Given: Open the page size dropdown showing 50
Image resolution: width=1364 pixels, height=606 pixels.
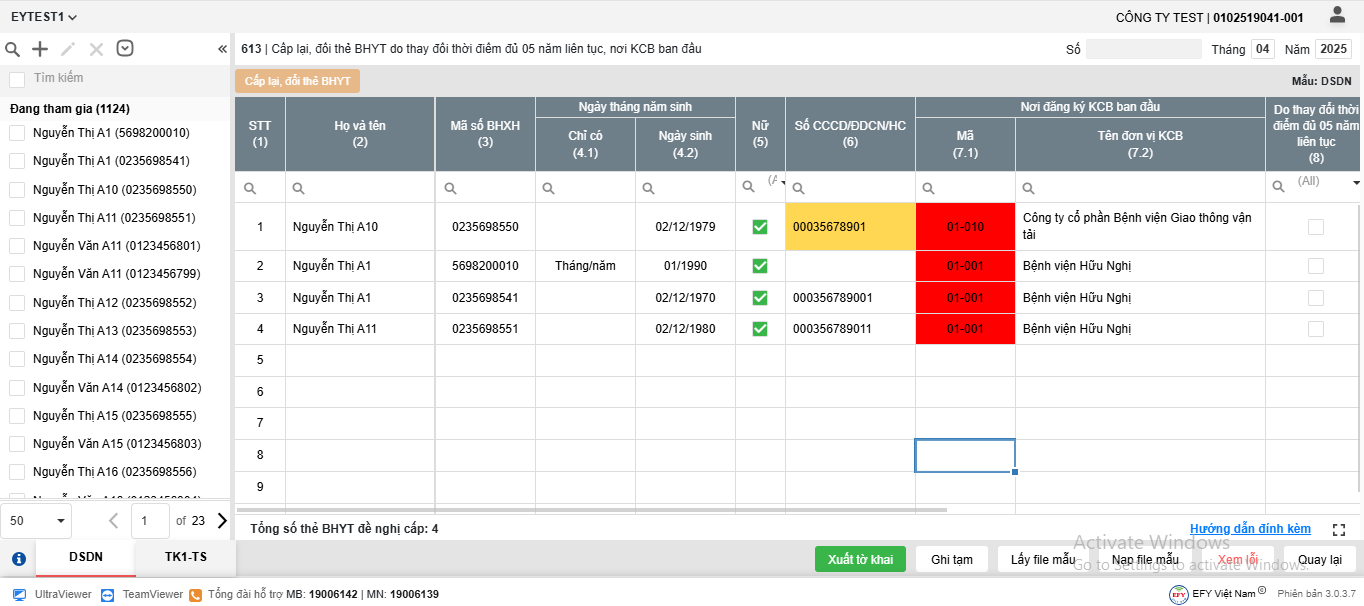Looking at the screenshot, I should click(x=36, y=520).
